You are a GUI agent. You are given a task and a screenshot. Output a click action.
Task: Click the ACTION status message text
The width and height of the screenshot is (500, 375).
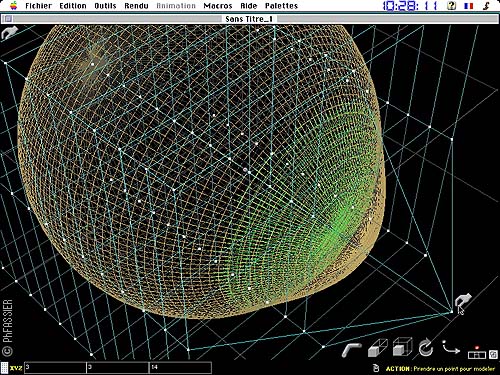coord(440,369)
